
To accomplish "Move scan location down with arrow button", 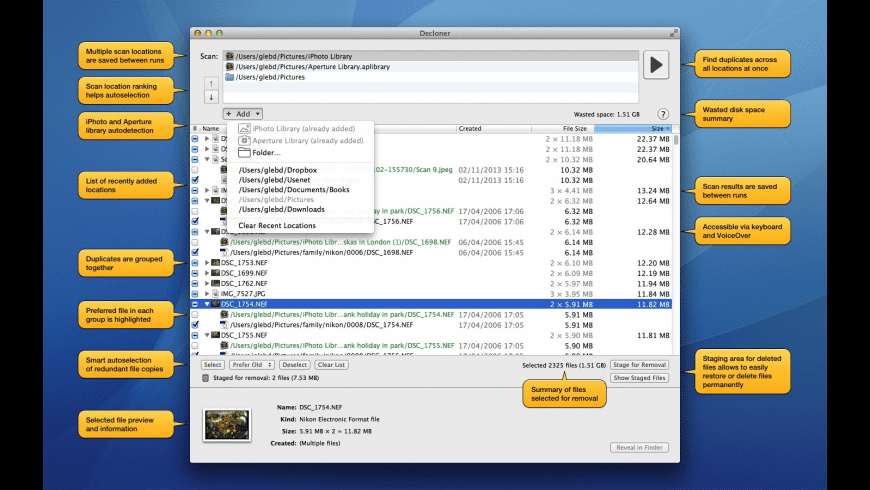I will click(x=211, y=97).
